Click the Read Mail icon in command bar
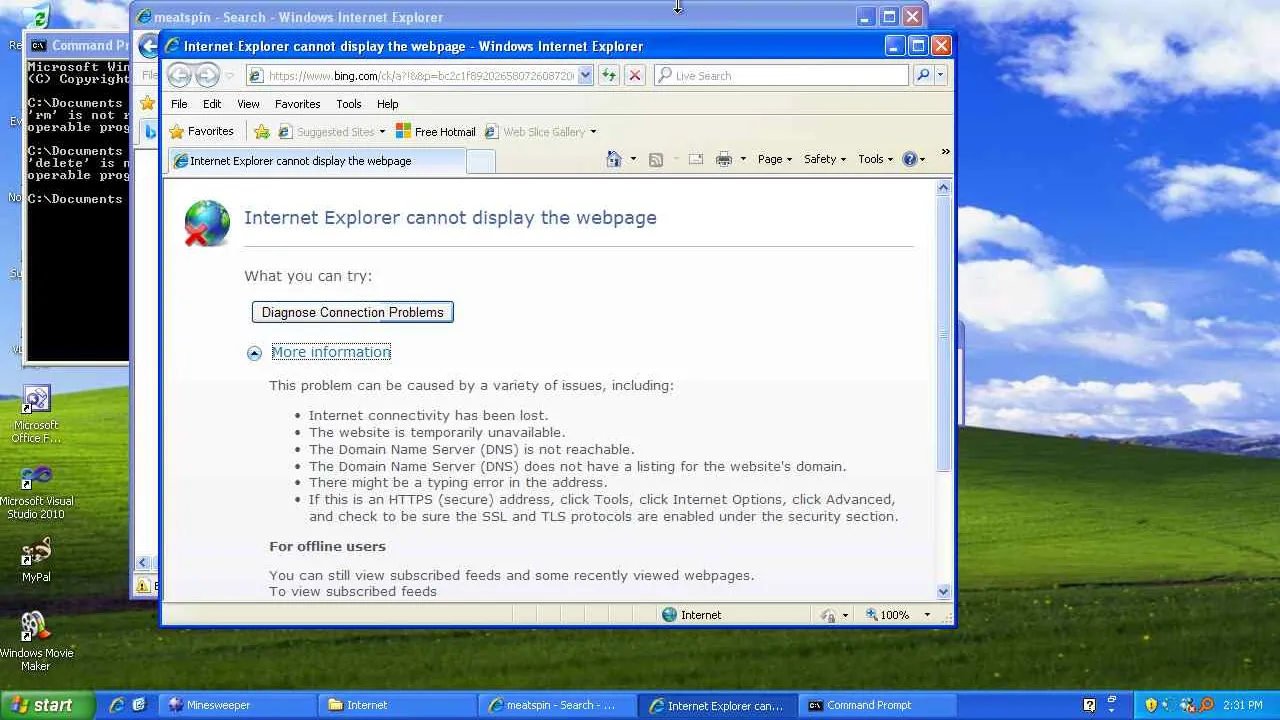Image resolution: width=1280 pixels, height=720 pixels. click(696, 159)
